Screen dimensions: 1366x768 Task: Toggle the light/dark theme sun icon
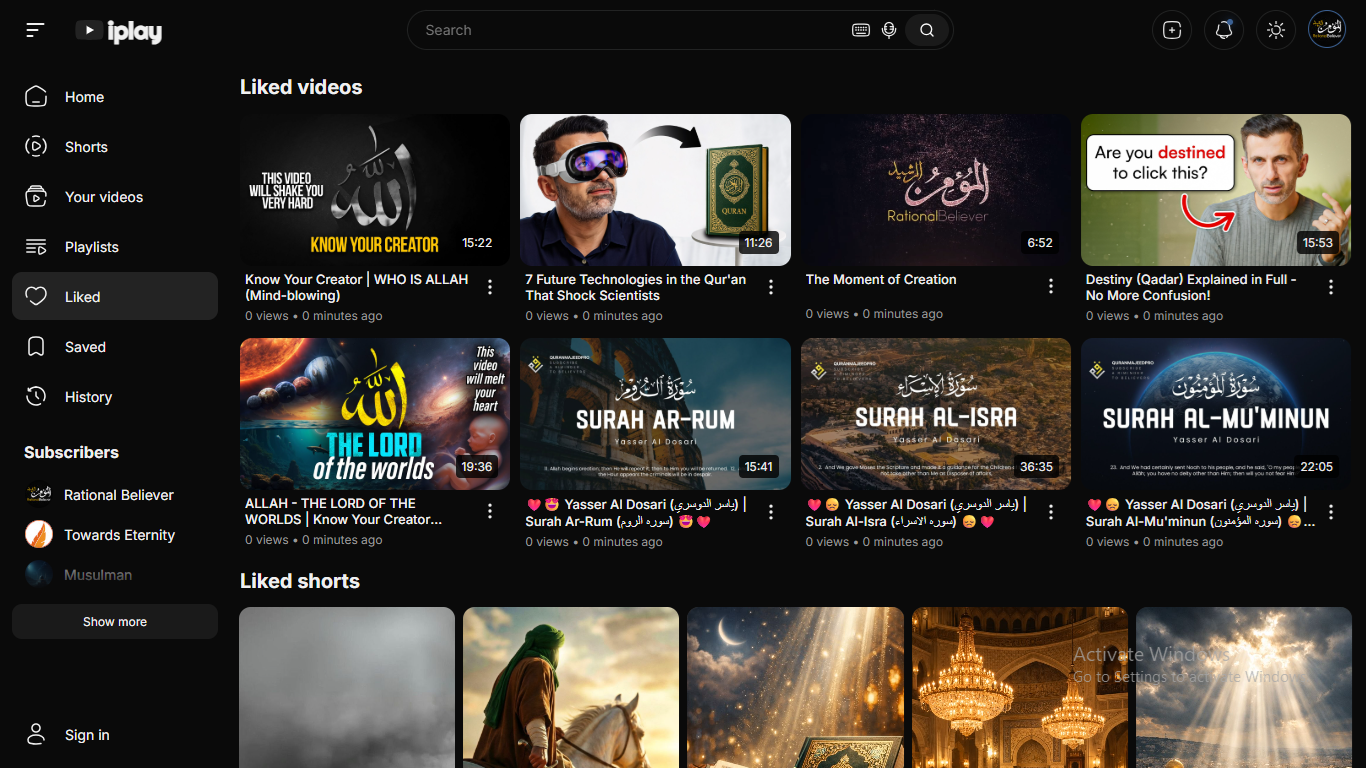1276,30
